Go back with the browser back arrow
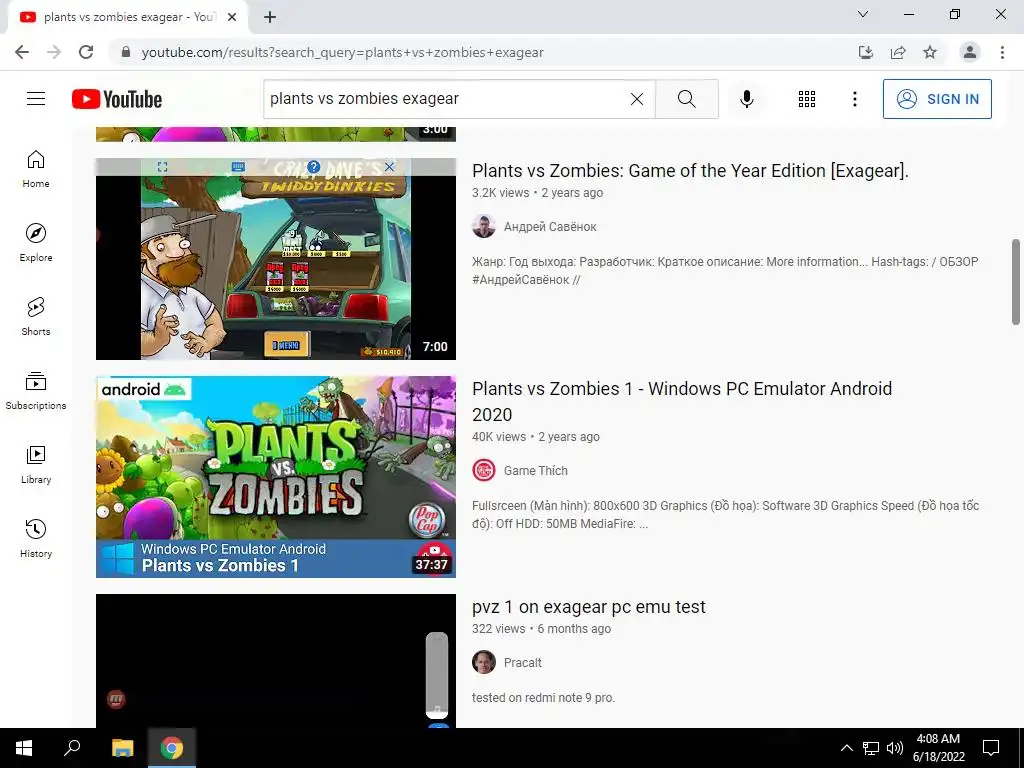The height and width of the screenshot is (768, 1024). [22, 52]
